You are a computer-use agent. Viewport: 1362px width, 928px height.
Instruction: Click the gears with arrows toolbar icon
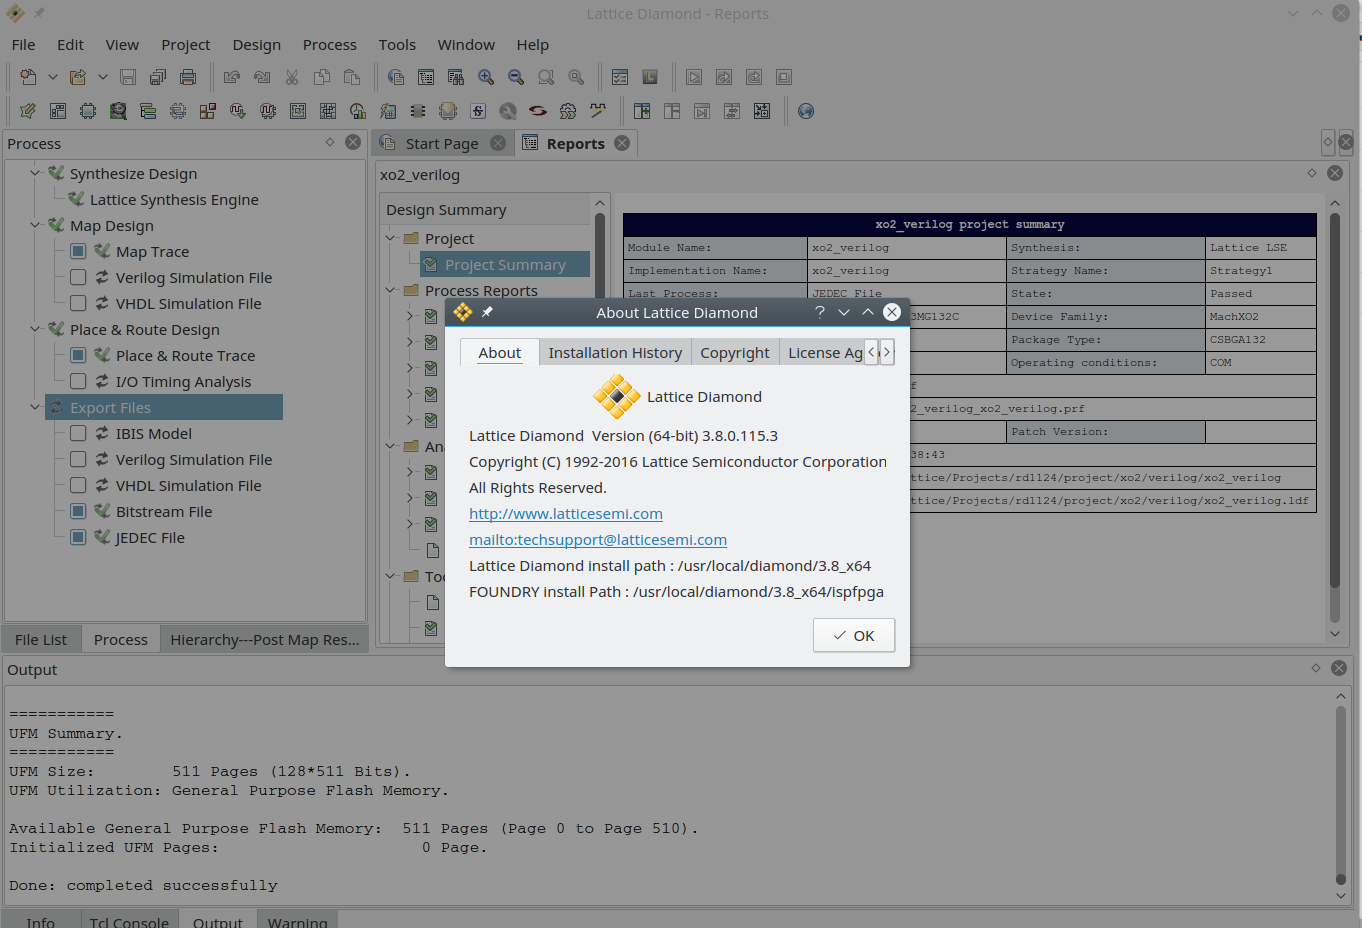tap(568, 111)
